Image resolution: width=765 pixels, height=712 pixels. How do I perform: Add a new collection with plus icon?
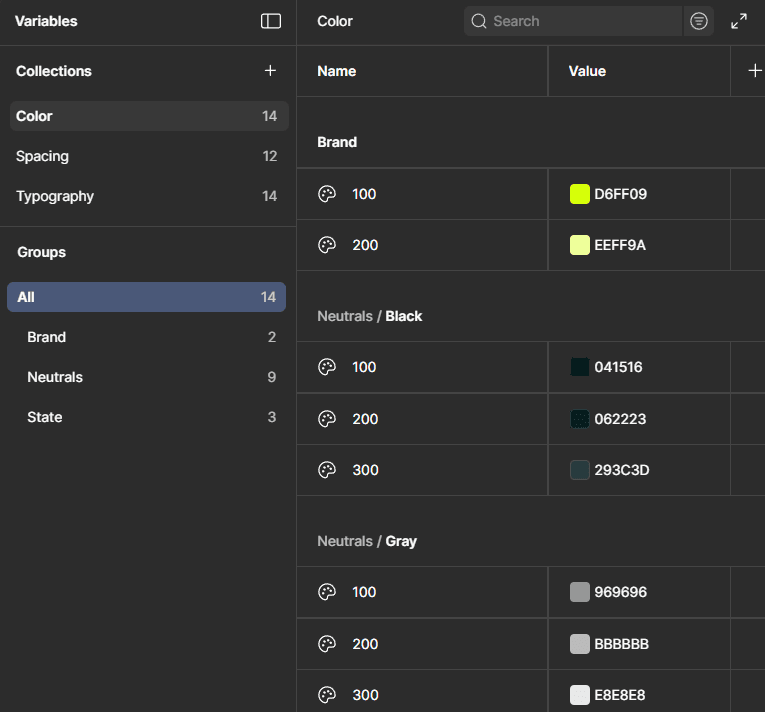(x=270, y=71)
